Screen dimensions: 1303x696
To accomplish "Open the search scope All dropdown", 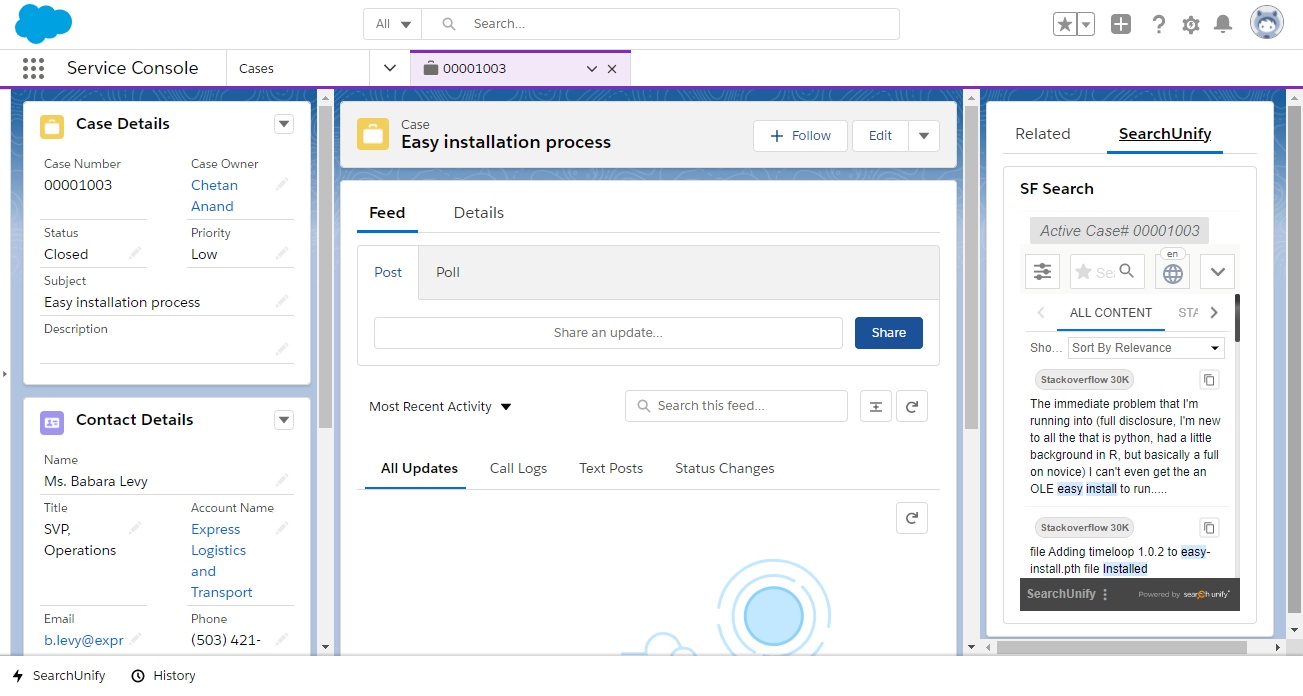I will 393,24.
